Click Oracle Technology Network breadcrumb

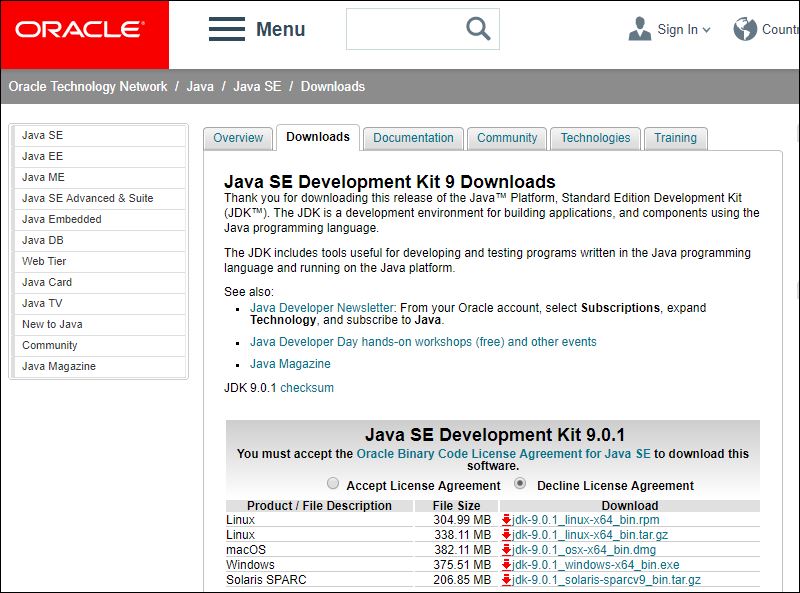pos(88,86)
